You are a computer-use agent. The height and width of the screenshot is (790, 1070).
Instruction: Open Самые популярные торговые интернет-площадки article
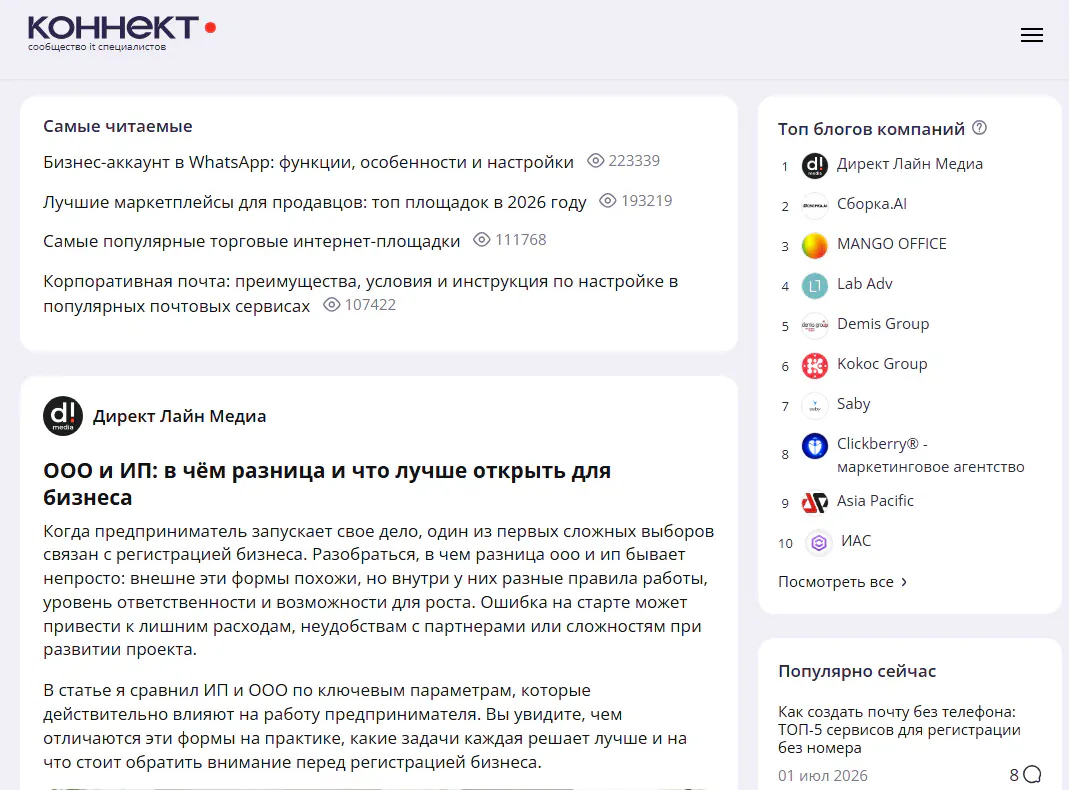coord(252,242)
